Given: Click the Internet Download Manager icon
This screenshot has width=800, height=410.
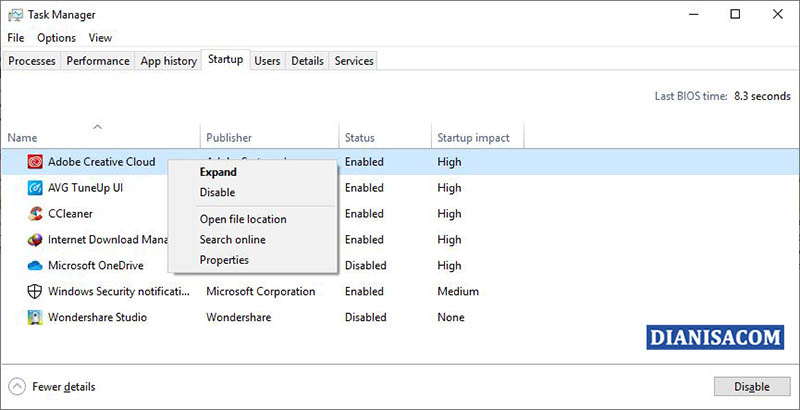Looking at the screenshot, I should (35, 240).
